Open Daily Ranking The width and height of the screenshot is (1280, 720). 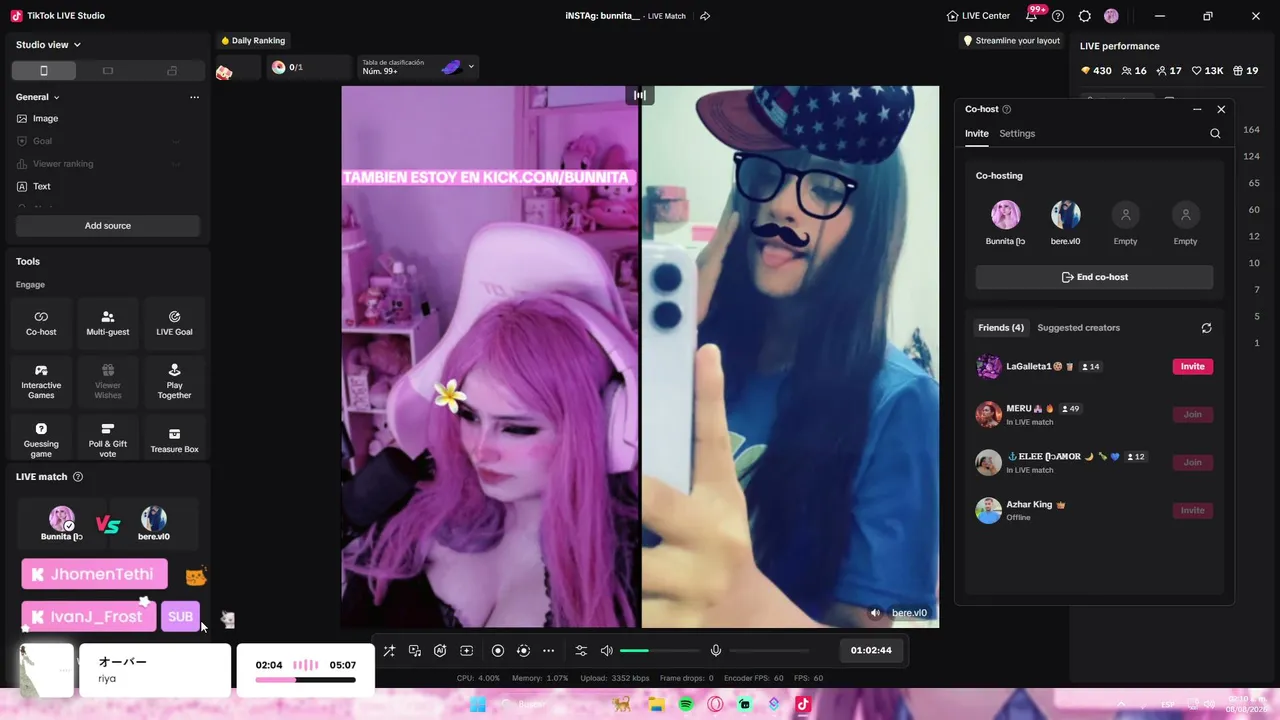pyautogui.click(x=253, y=41)
